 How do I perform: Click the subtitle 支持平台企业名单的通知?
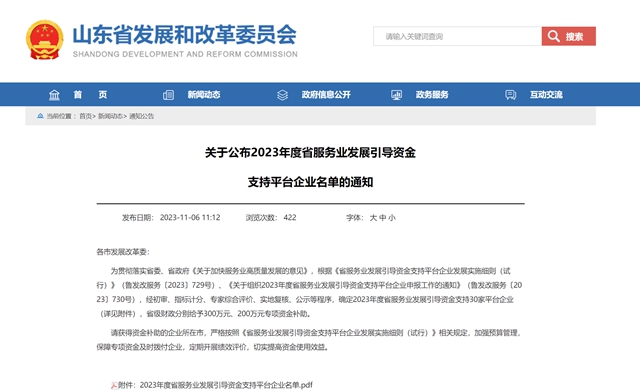coord(310,182)
